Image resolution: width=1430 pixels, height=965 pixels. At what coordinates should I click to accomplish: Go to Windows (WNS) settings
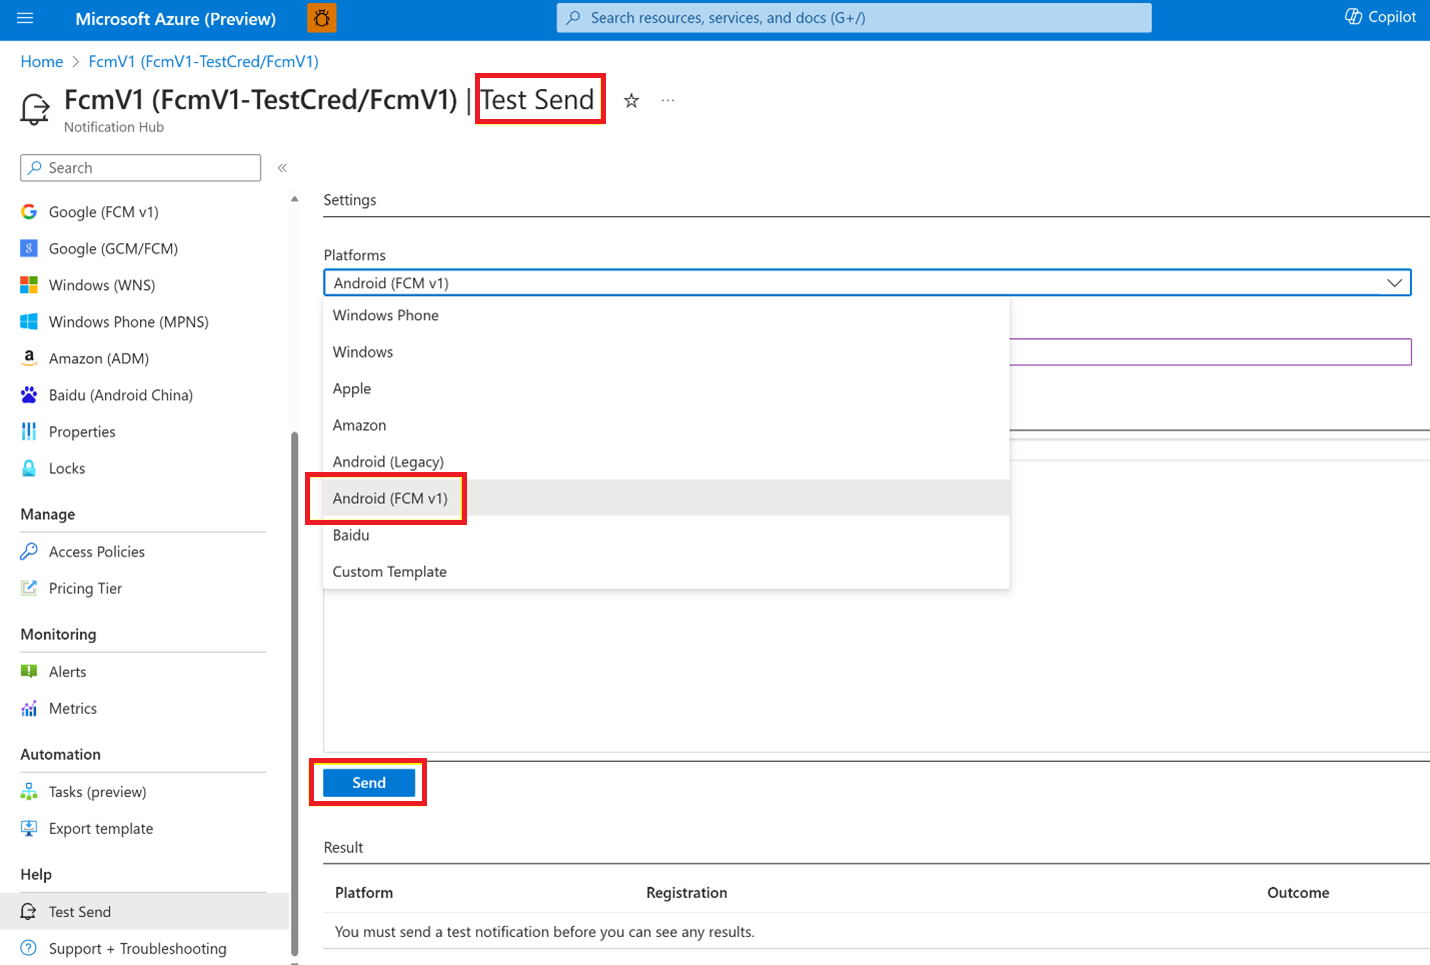click(102, 285)
